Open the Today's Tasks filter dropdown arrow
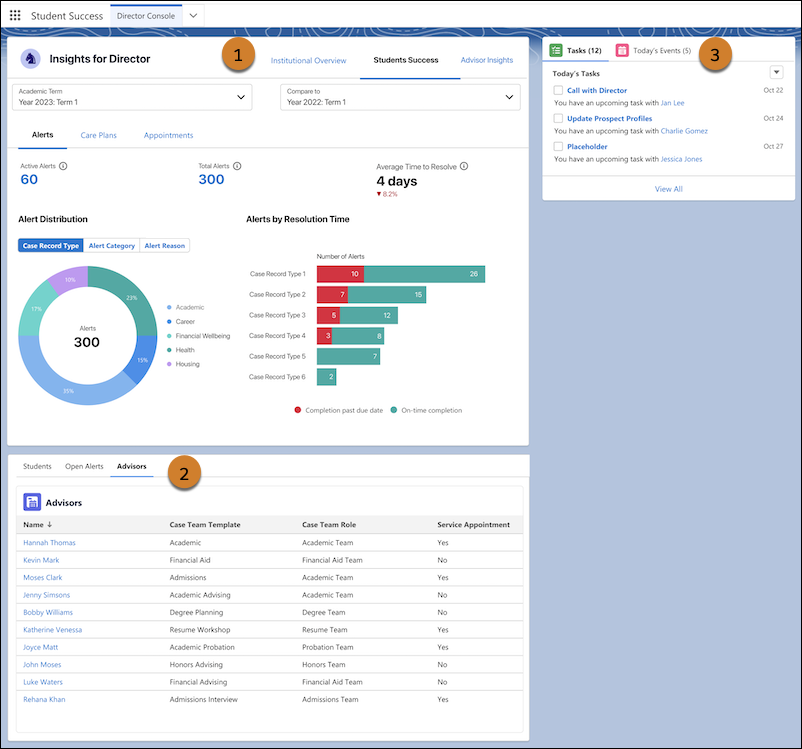 pyautogui.click(x=776, y=73)
